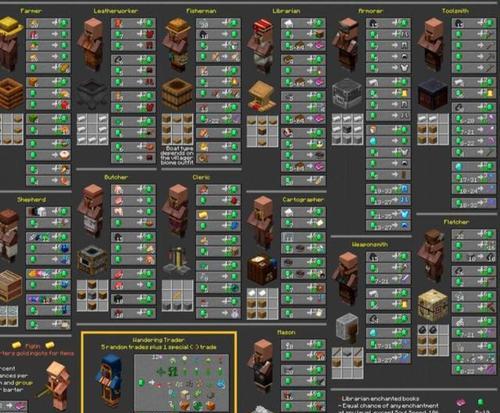Select the cartography table block
This screenshot has height=413, width=500.
pos(262,269)
